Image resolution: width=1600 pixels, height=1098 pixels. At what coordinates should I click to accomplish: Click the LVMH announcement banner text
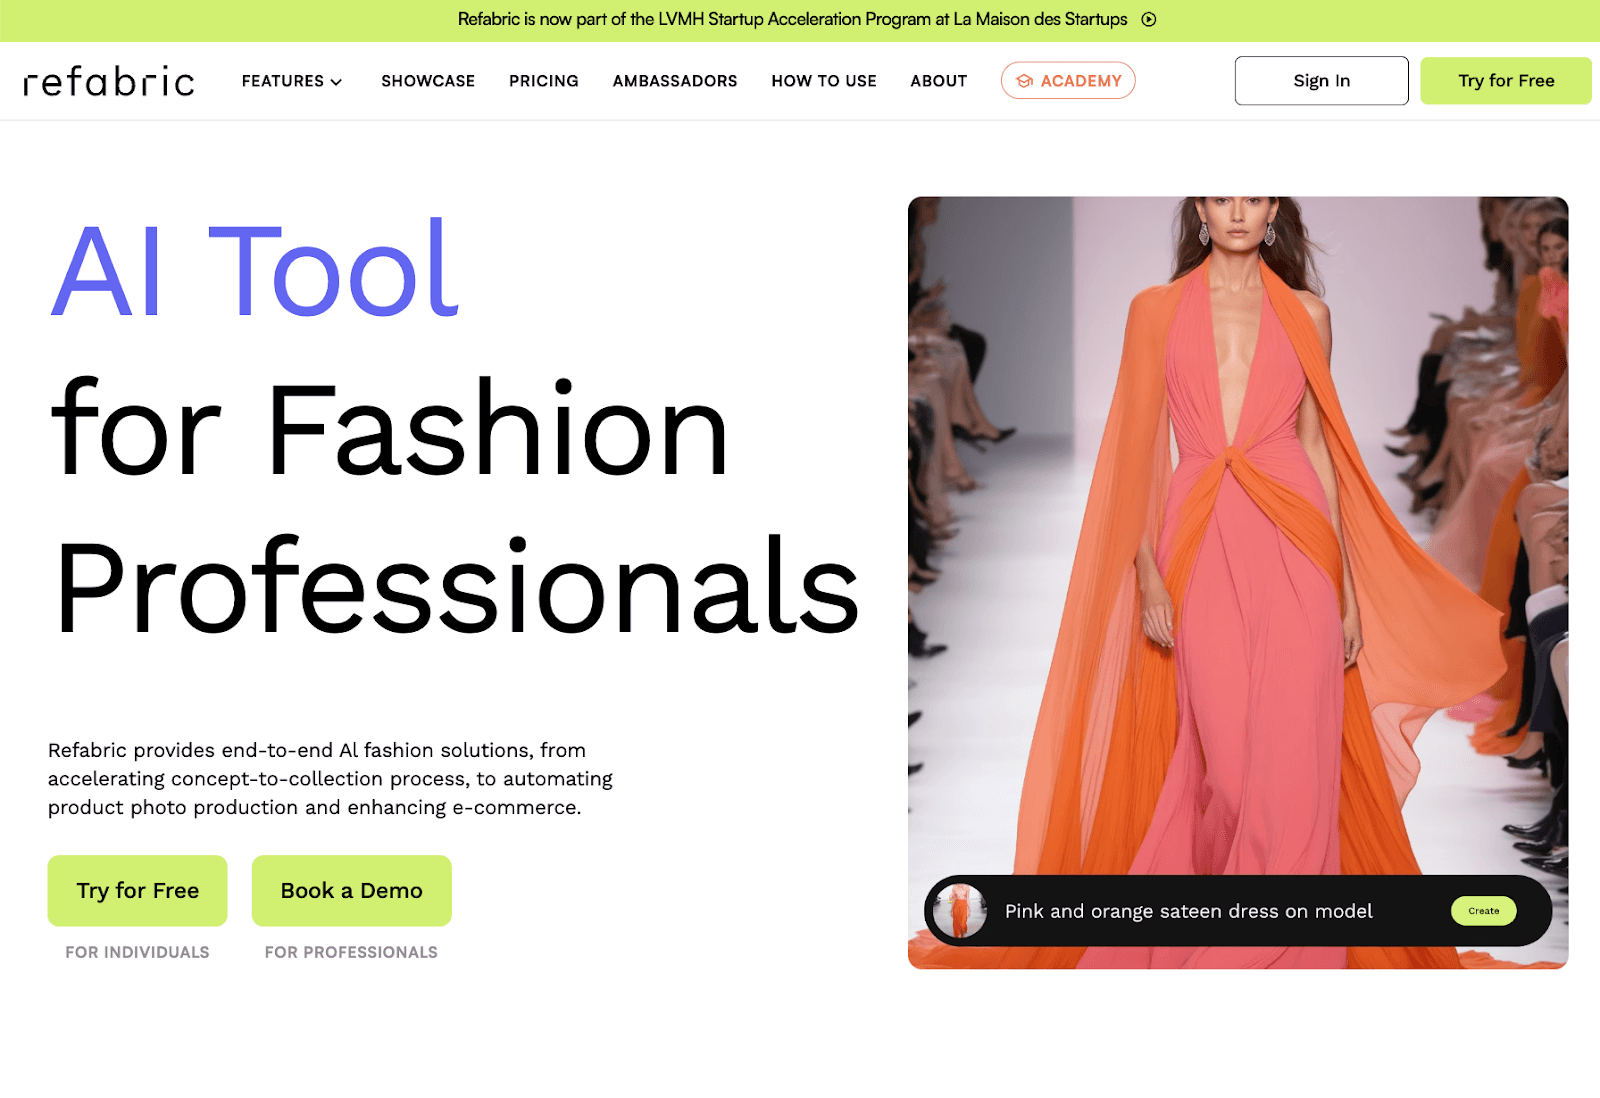[792, 19]
